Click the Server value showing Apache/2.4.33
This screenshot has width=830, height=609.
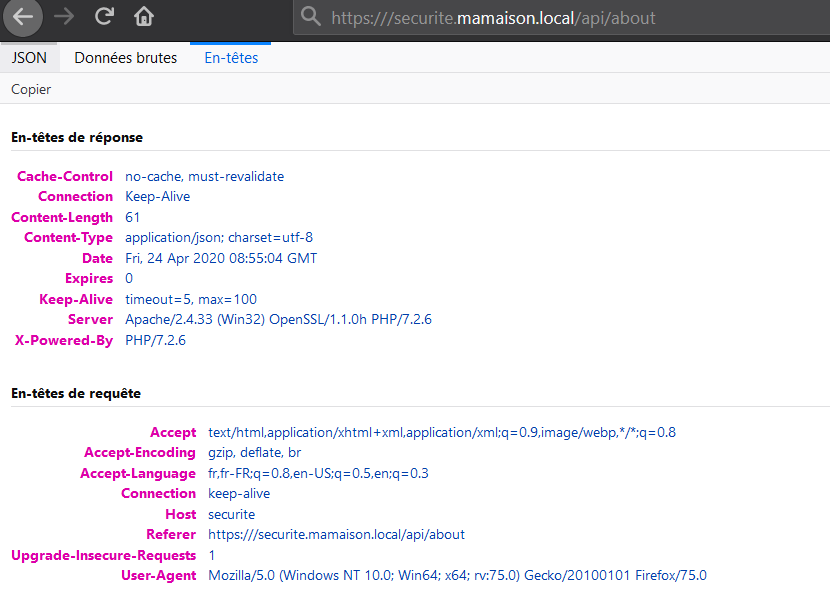point(277,319)
